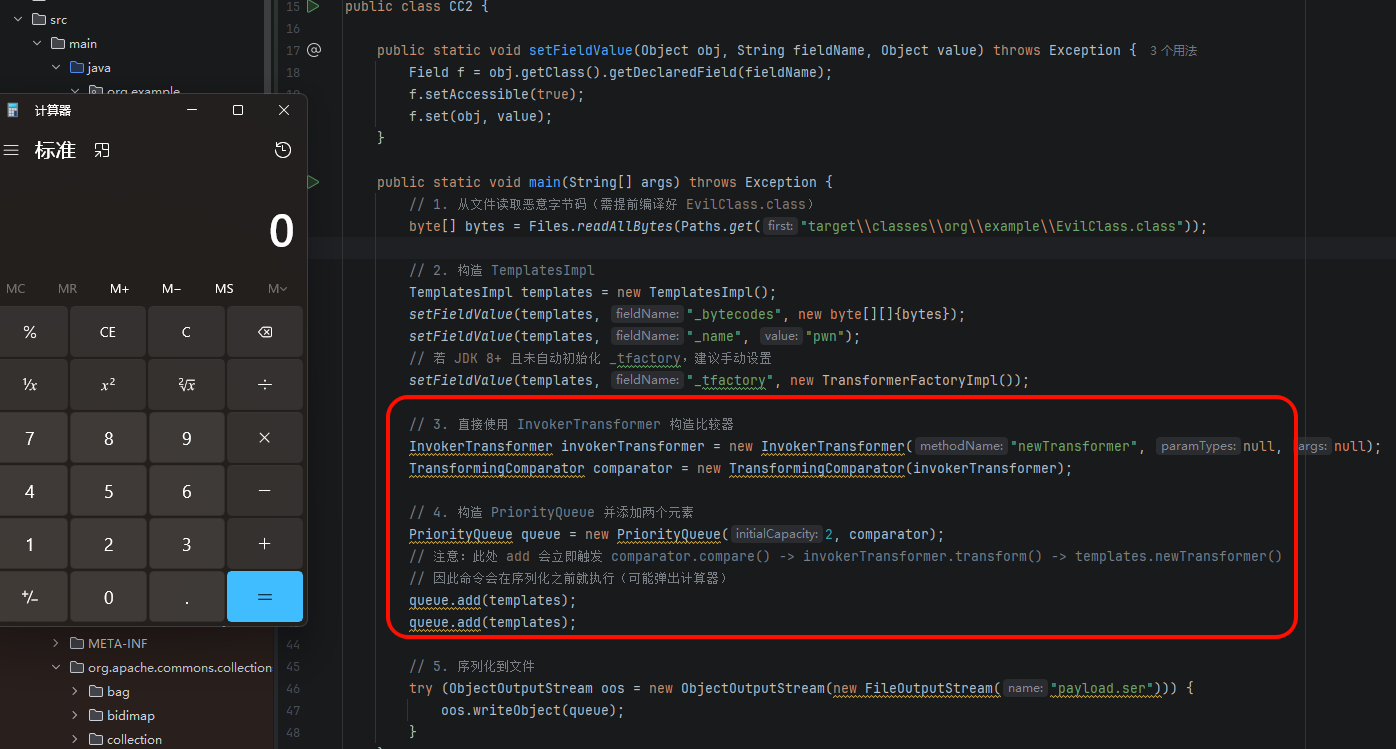Screen dimensions: 1396x749
Task: Click the multiplication operator key
Action: pos(265,438)
